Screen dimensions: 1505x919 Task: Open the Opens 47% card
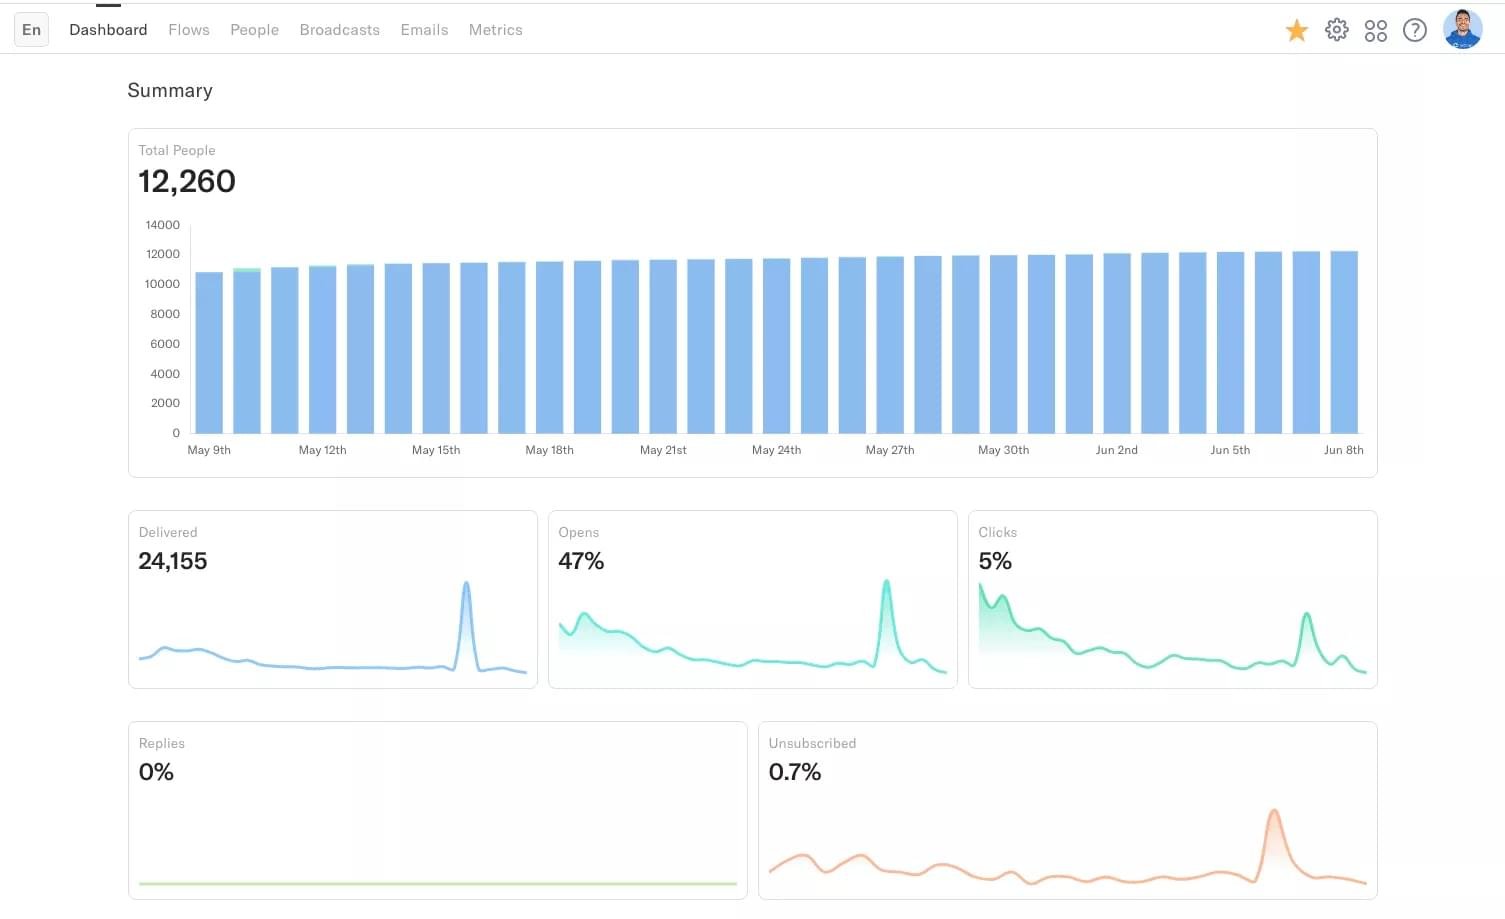pos(752,599)
